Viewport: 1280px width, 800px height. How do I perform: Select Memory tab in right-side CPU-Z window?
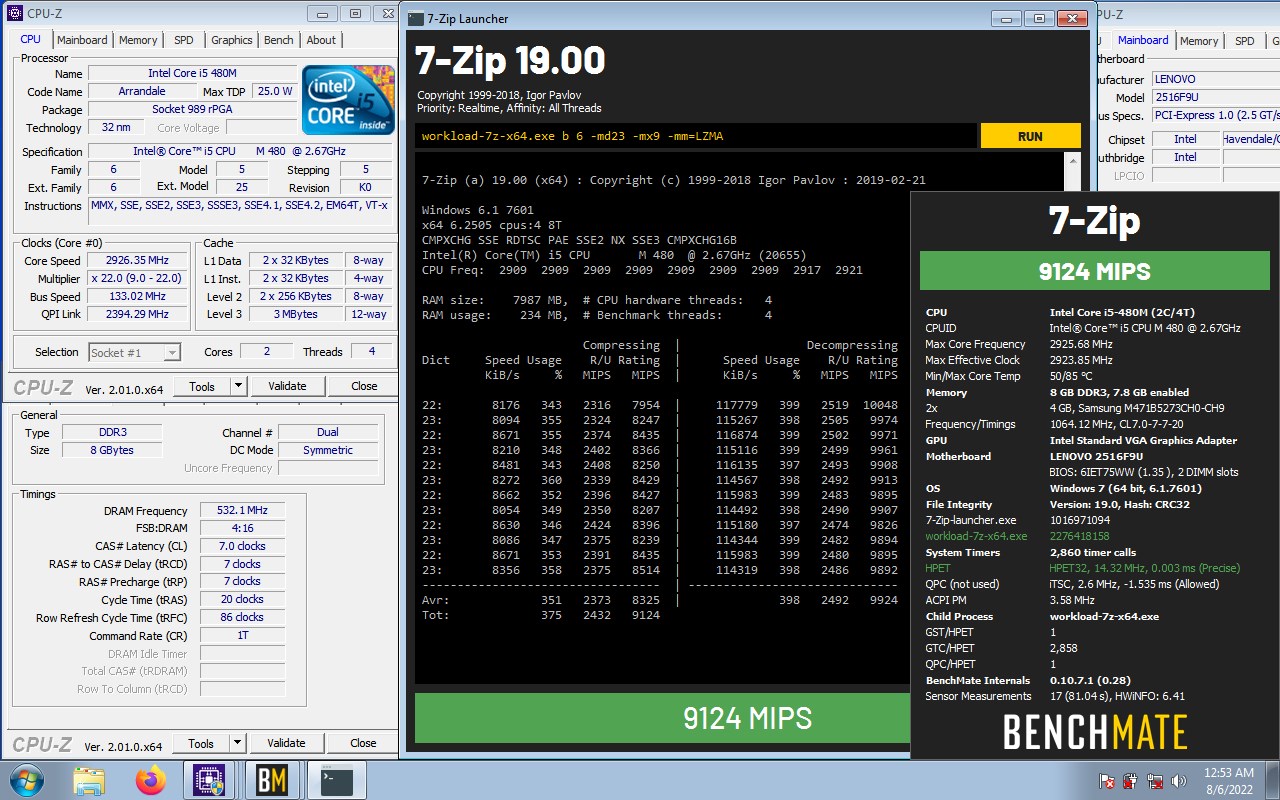pyautogui.click(x=1199, y=41)
